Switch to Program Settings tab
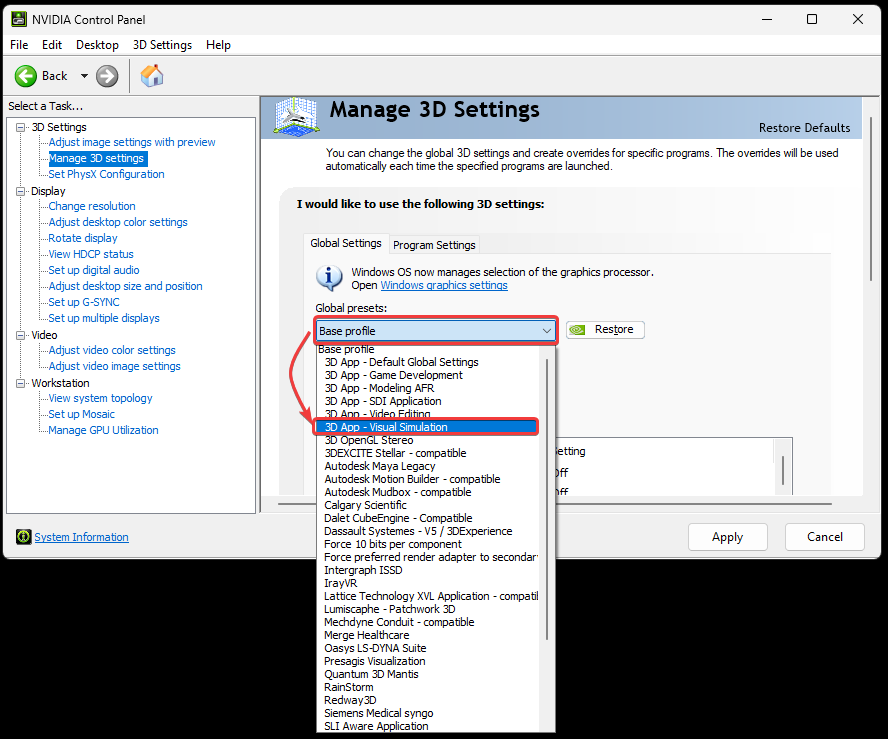The height and width of the screenshot is (739, 888). (x=434, y=245)
